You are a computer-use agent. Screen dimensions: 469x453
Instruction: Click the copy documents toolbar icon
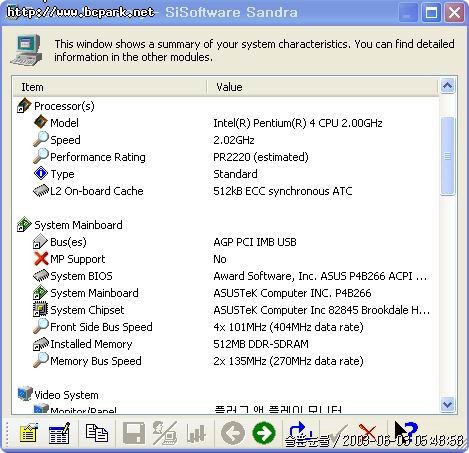(x=97, y=433)
